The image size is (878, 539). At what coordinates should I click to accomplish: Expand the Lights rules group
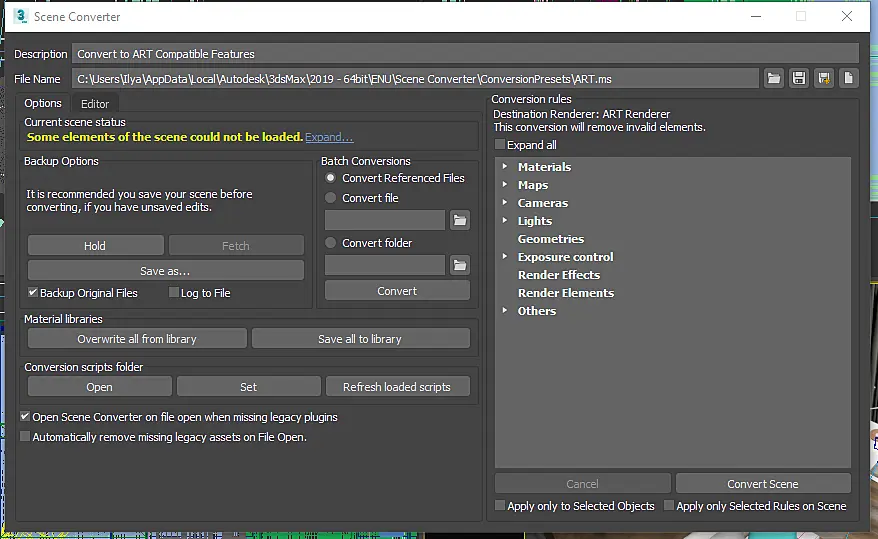click(505, 220)
